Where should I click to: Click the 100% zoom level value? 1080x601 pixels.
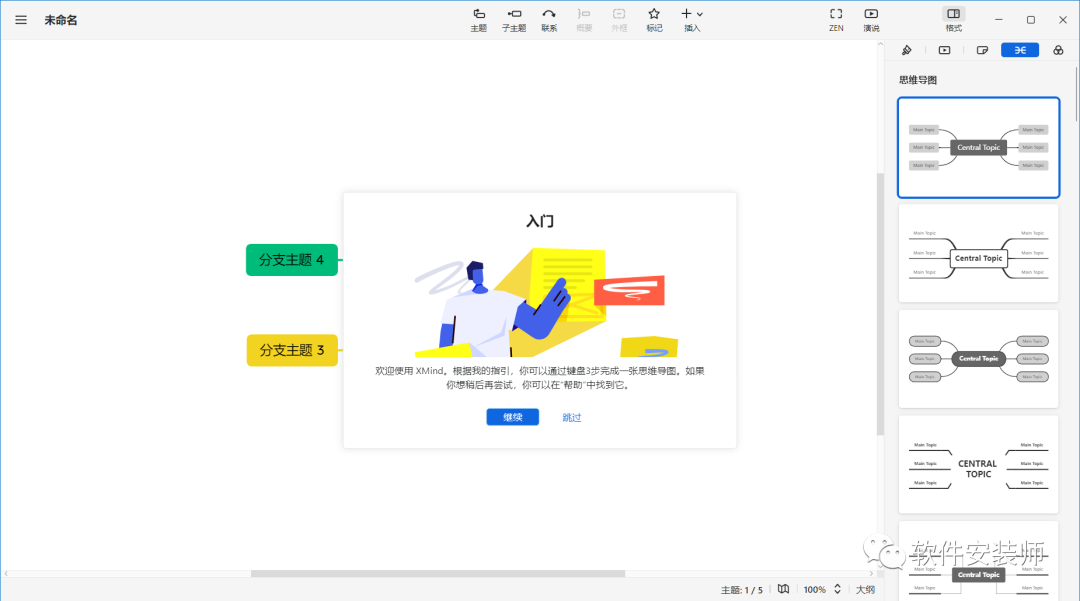click(x=814, y=590)
